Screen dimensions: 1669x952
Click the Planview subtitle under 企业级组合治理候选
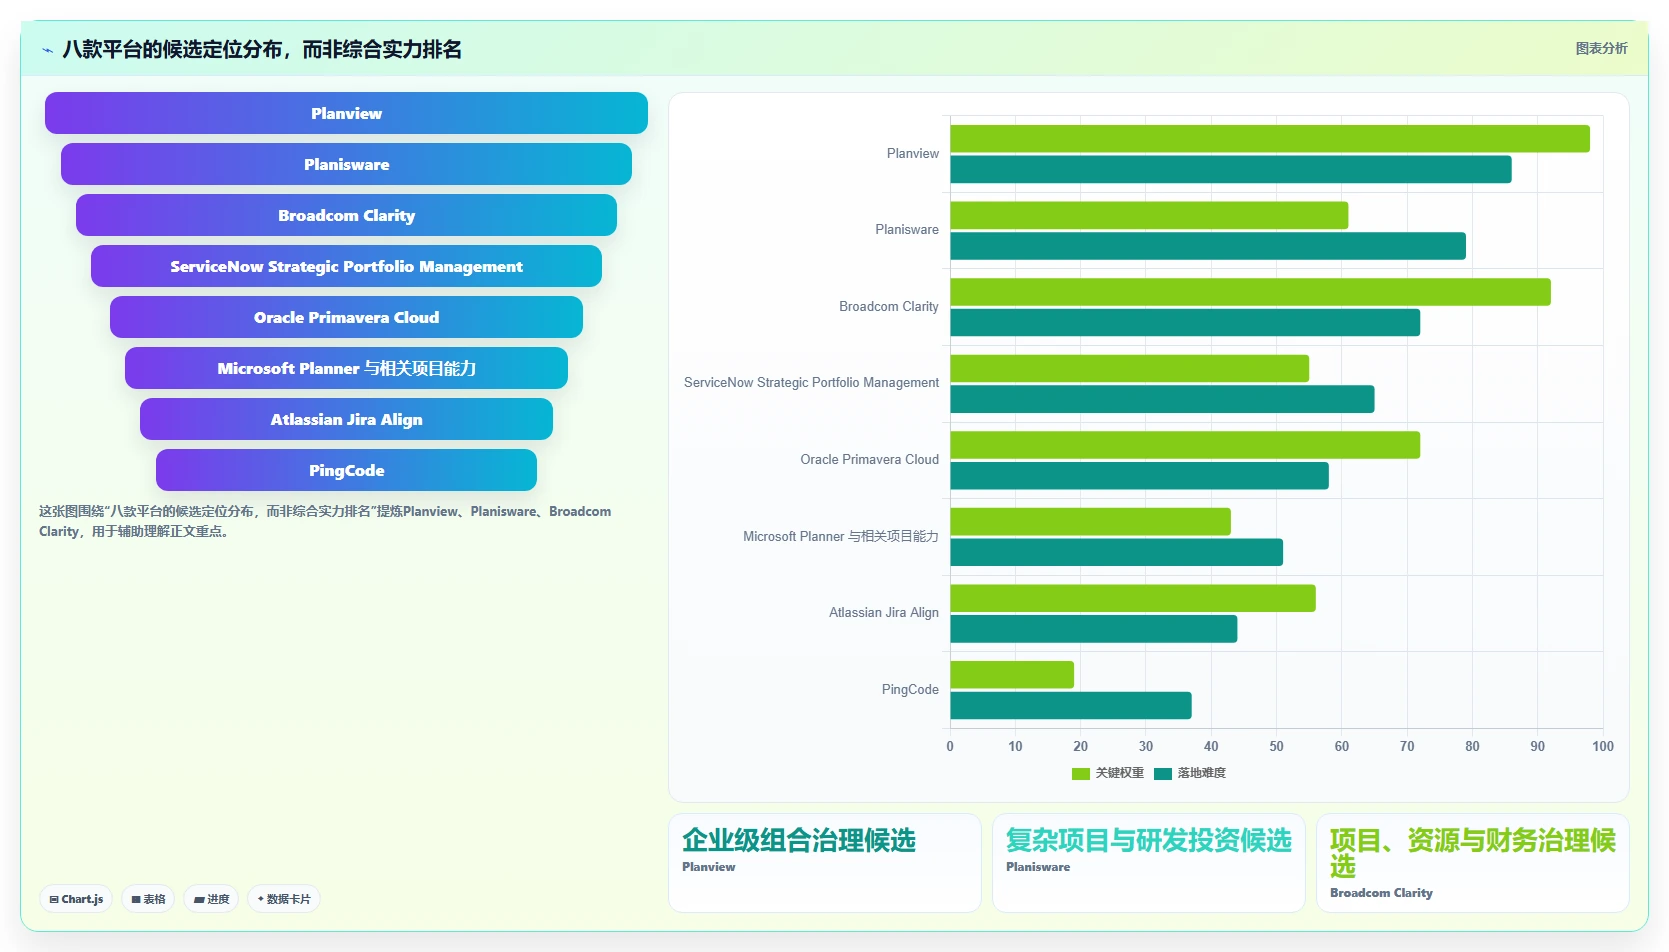point(709,867)
